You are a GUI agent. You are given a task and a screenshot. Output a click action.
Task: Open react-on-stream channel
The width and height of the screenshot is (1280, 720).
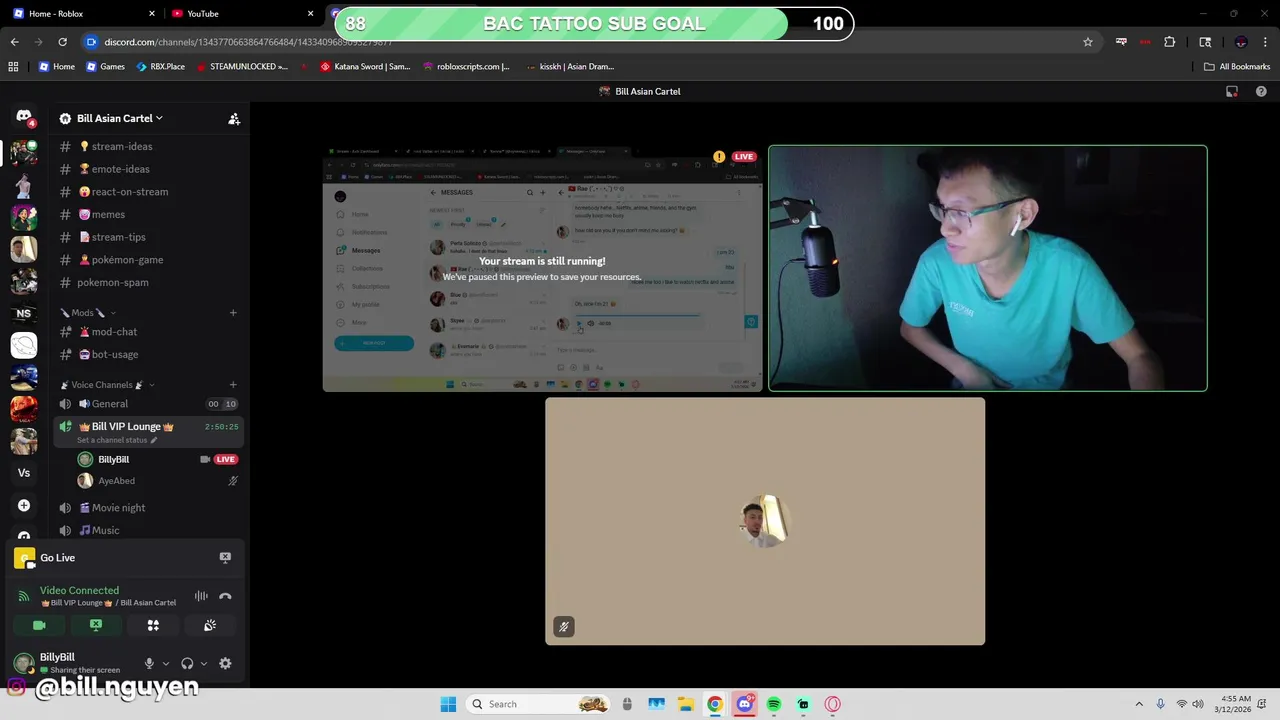[150, 191]
